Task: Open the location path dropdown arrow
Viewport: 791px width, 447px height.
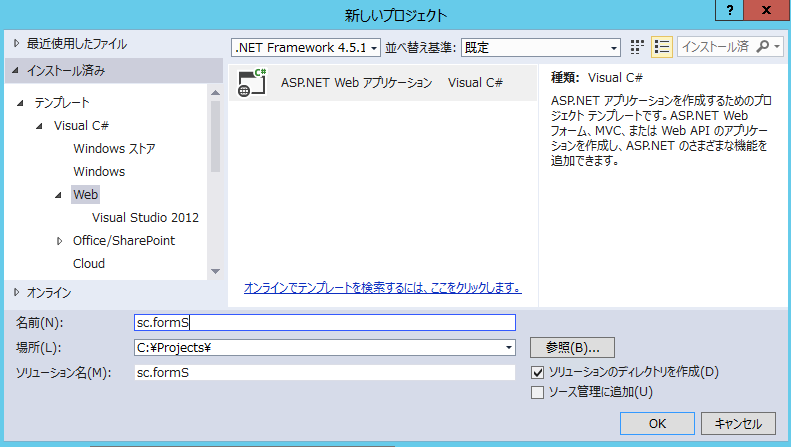Action: (x=509, y=348)
